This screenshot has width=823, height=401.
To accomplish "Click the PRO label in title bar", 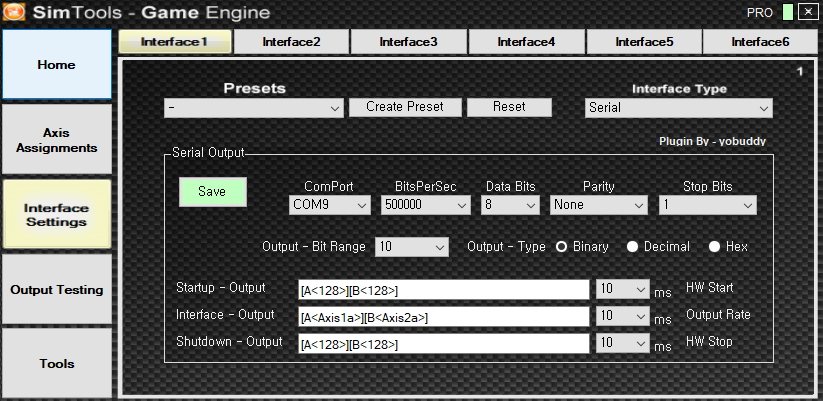I will pyautogui.click(x=759, y=13).
